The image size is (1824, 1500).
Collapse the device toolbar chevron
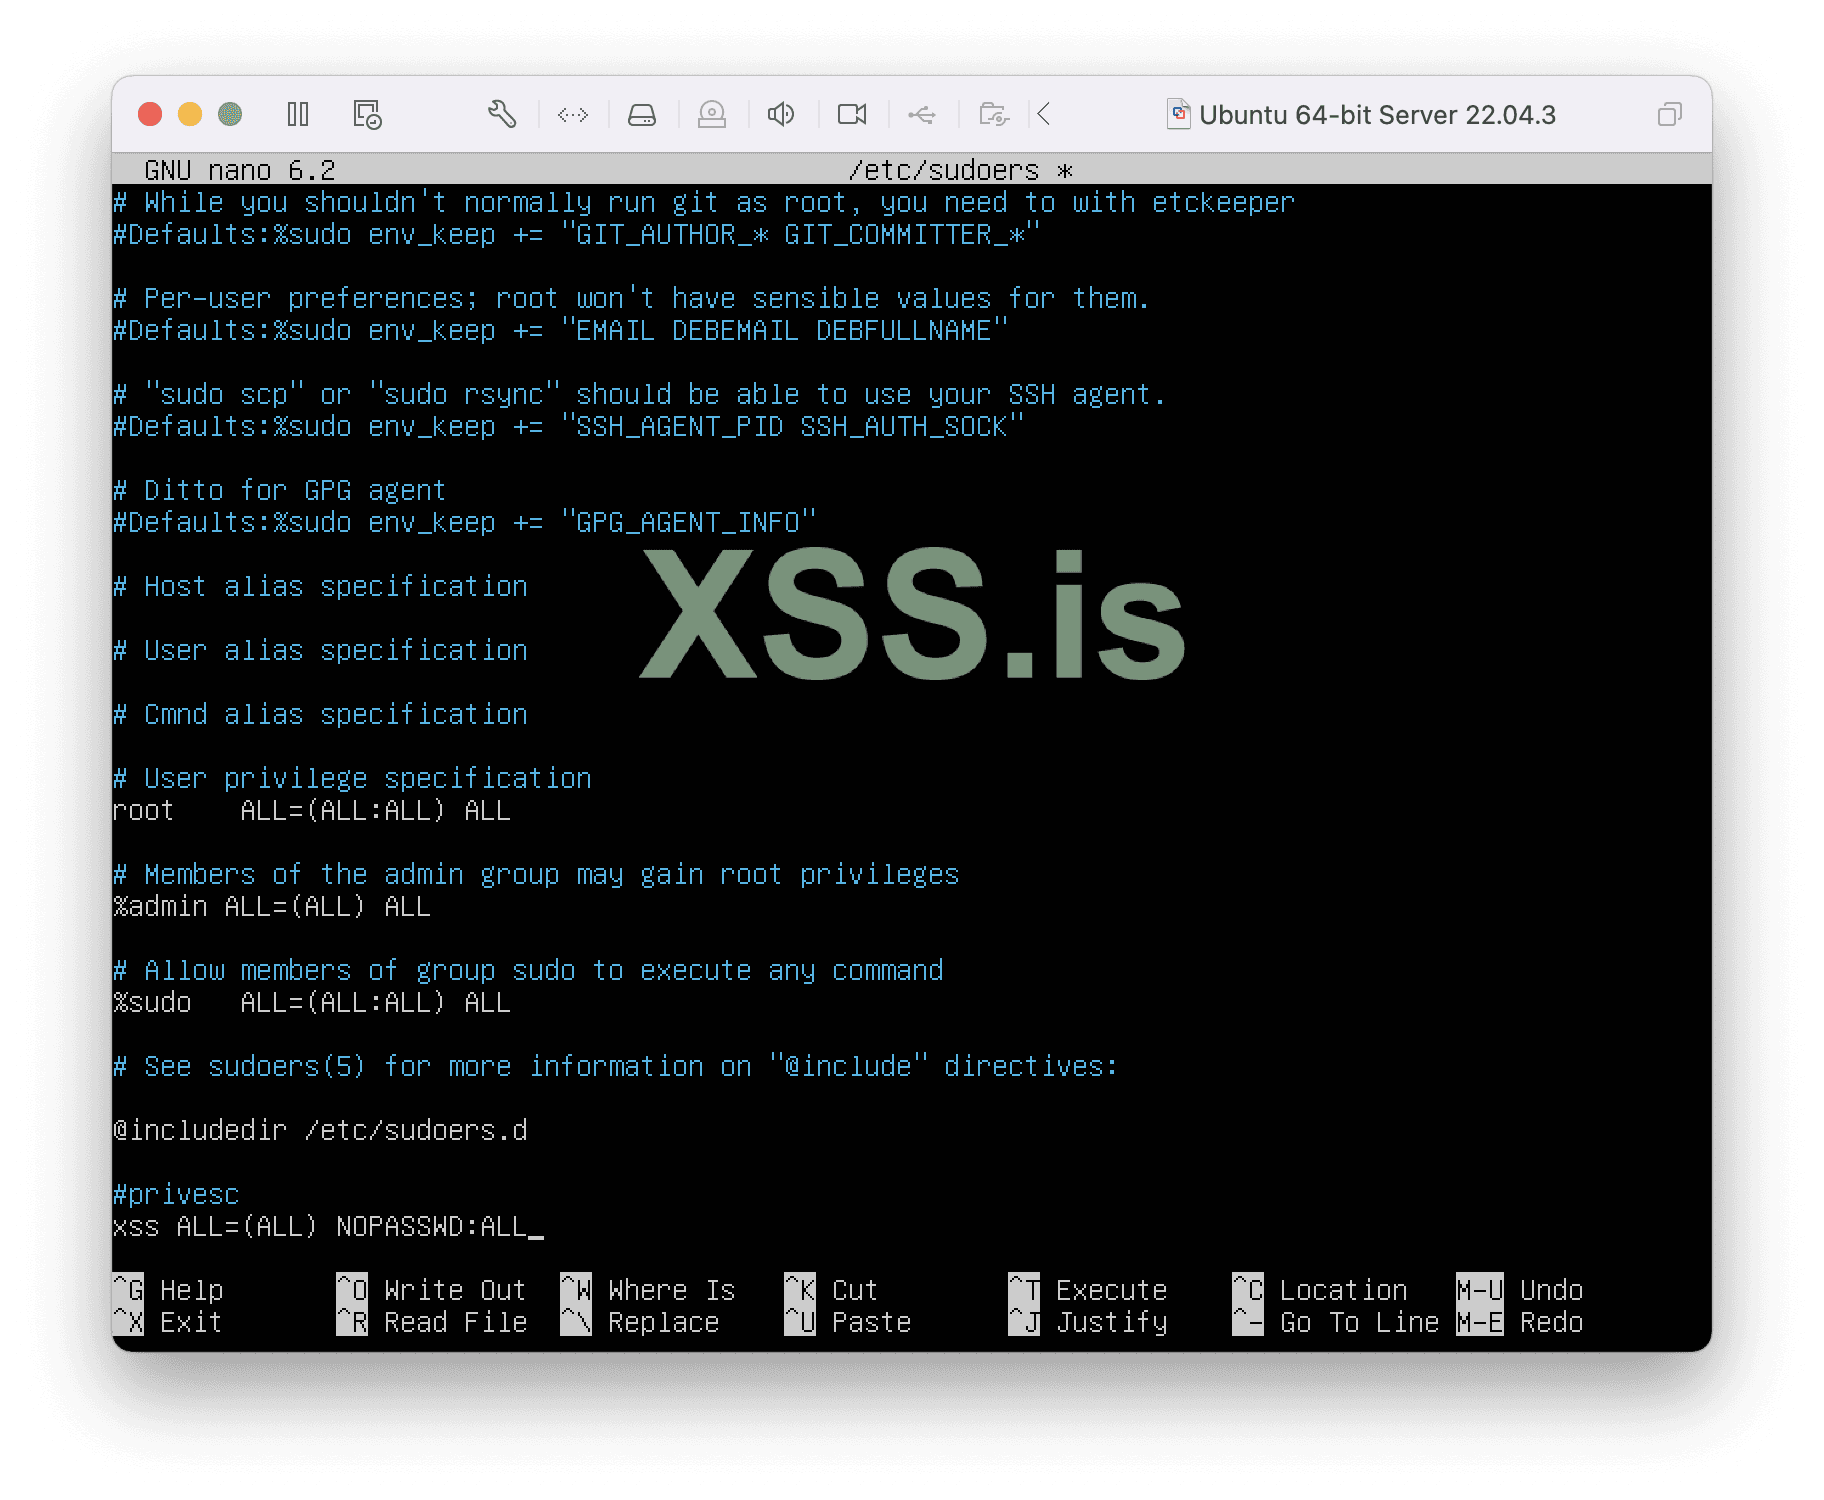[x=1044, y=115]
